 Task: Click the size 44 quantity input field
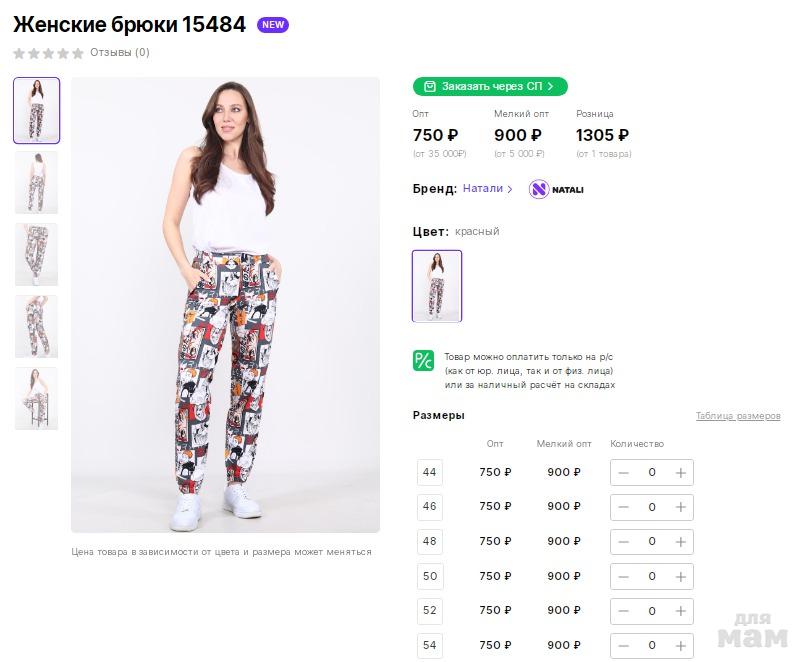click(652, 473)
